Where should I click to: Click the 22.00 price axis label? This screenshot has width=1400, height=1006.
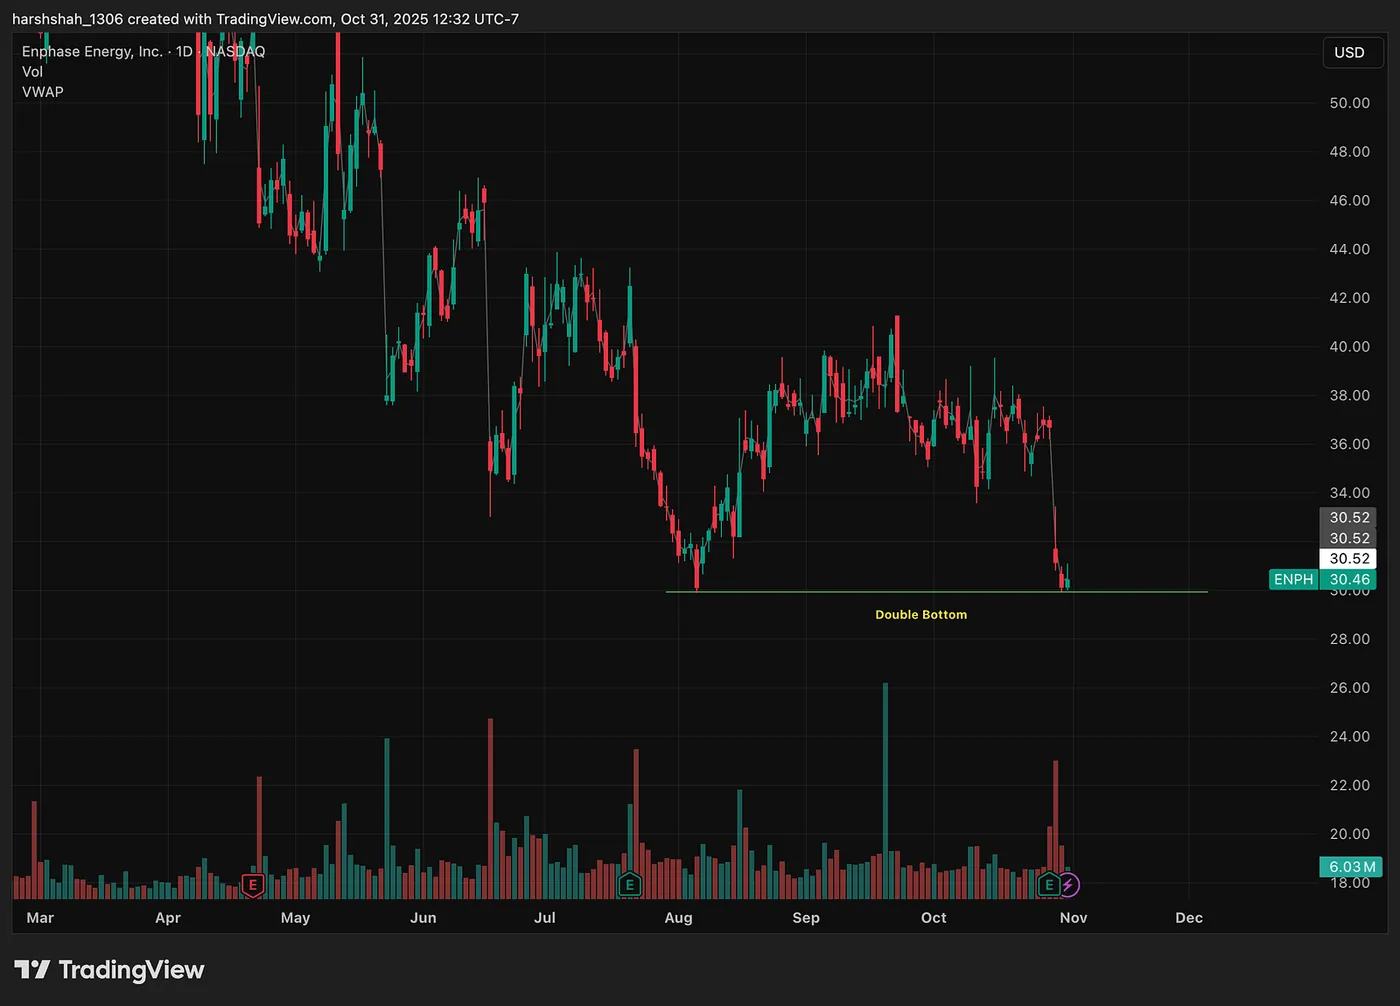(x=1349, y=785)
